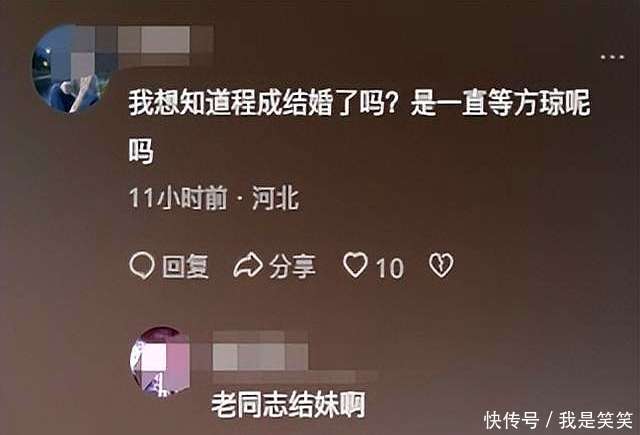This screenshot has width=640, height=435.
Task: Dislike the comment with broken heart icon
Action: pyautogui.click(x=441, y=265)
